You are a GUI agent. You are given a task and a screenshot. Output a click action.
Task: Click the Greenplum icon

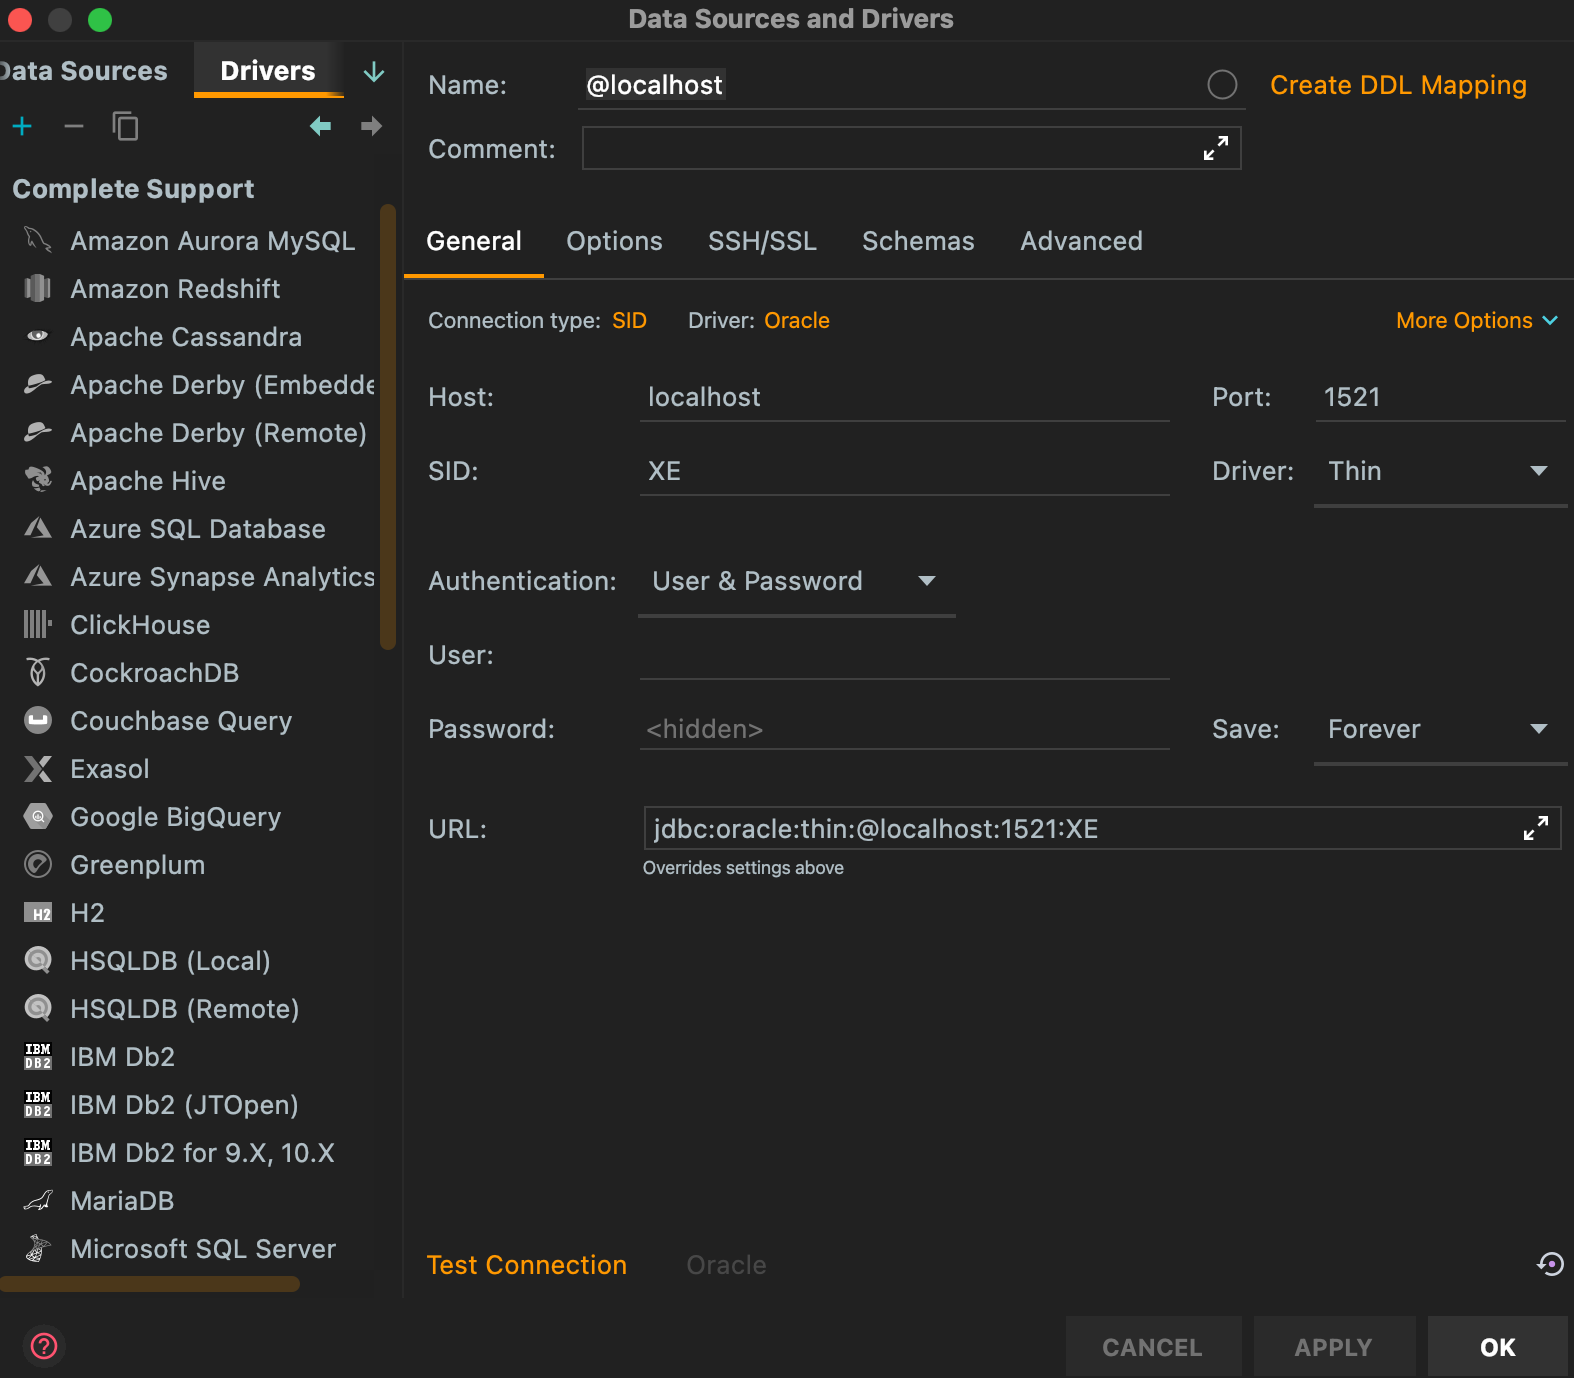click(38, 864)
